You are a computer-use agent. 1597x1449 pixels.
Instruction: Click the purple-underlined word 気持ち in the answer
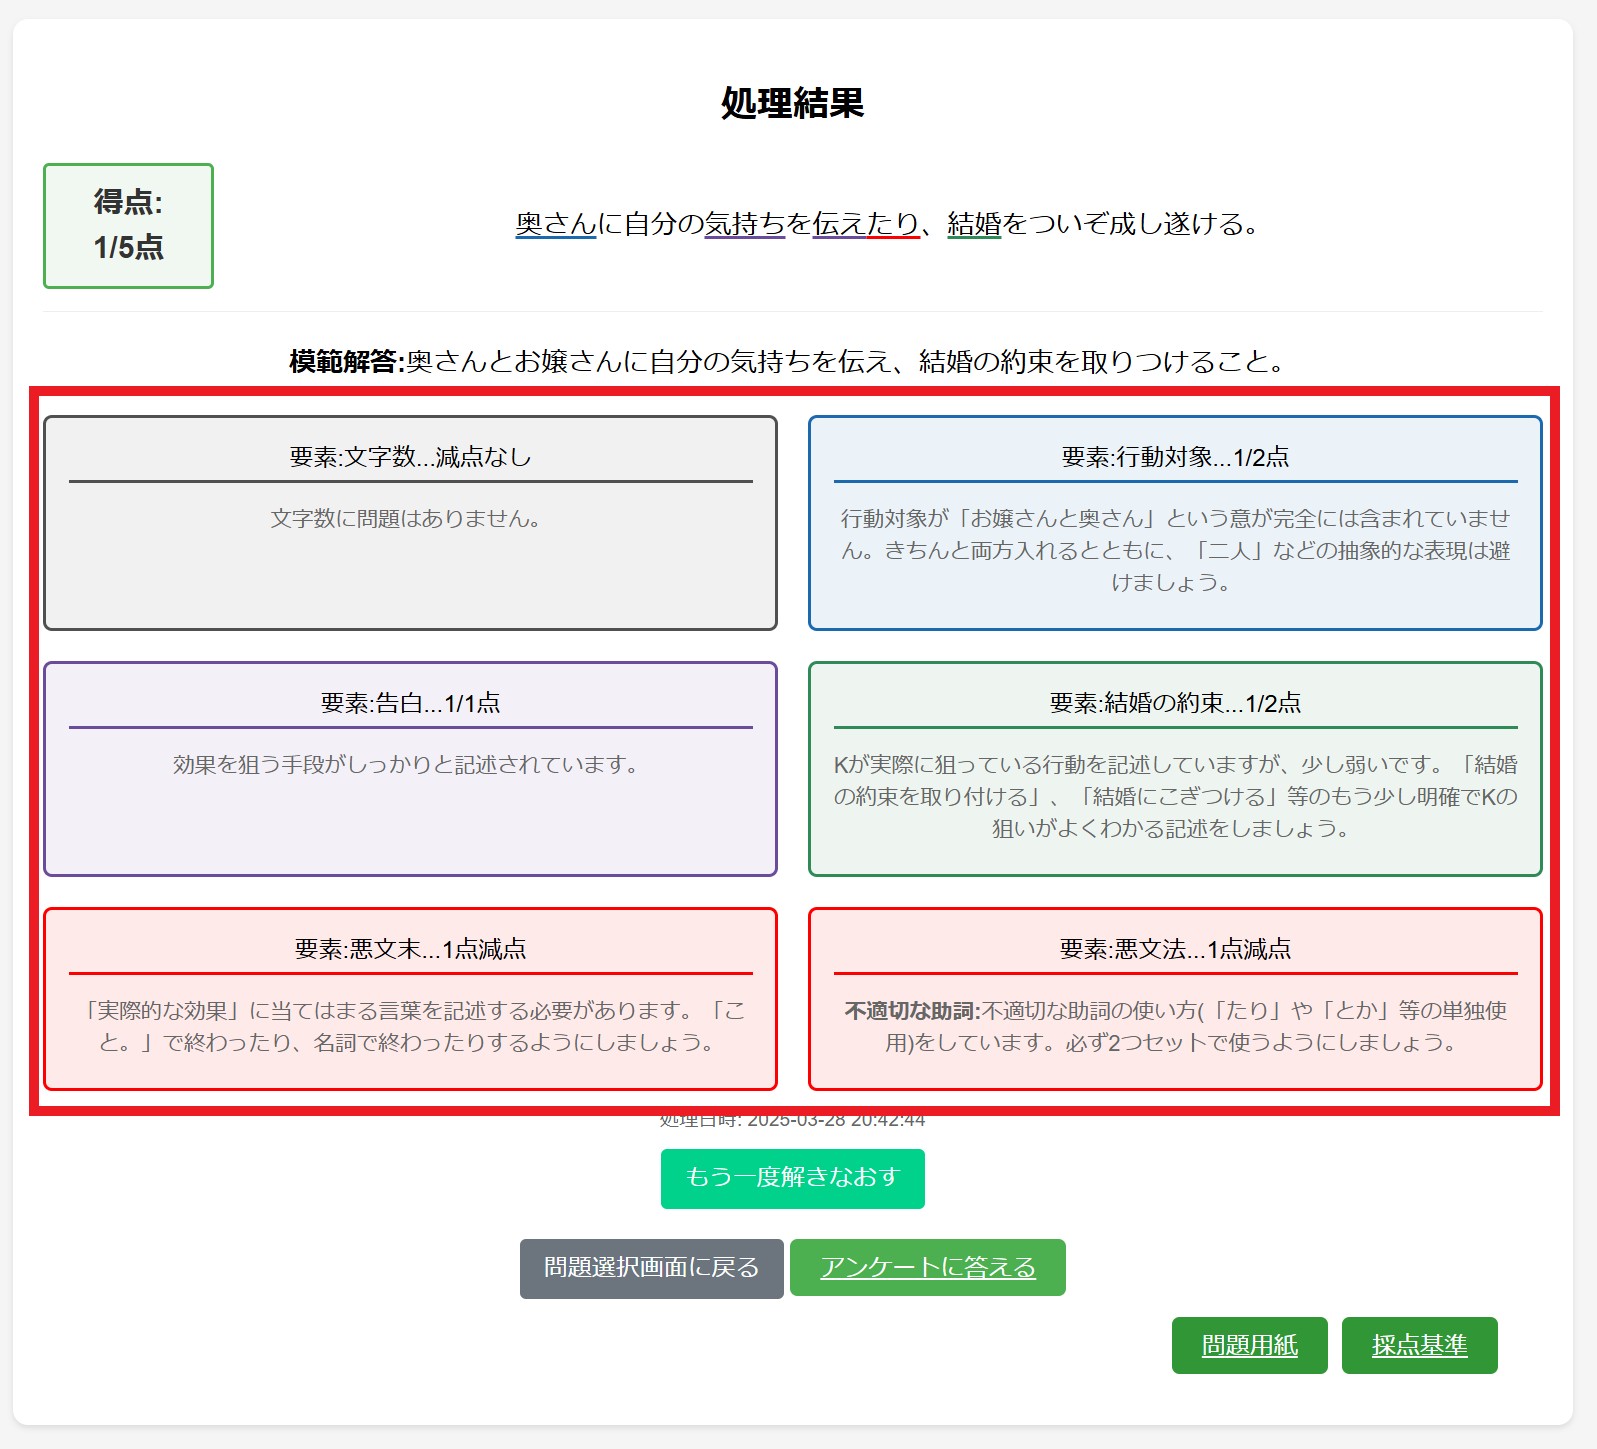[745, 224]
